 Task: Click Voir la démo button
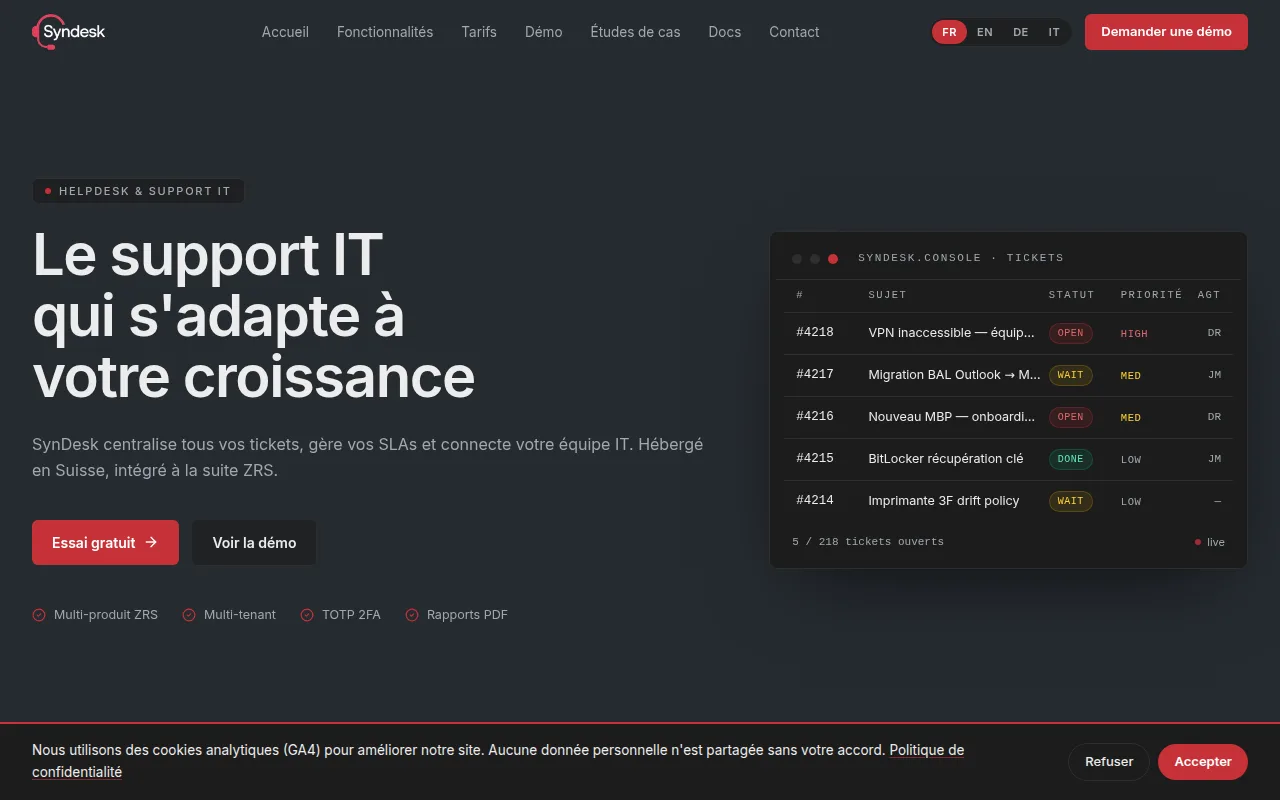coord(254,542)
